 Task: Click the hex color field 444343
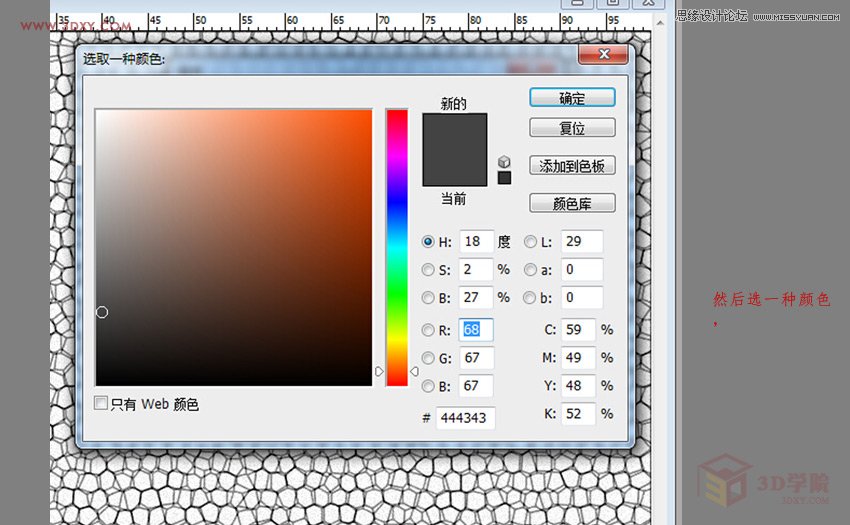click(465, 418)
